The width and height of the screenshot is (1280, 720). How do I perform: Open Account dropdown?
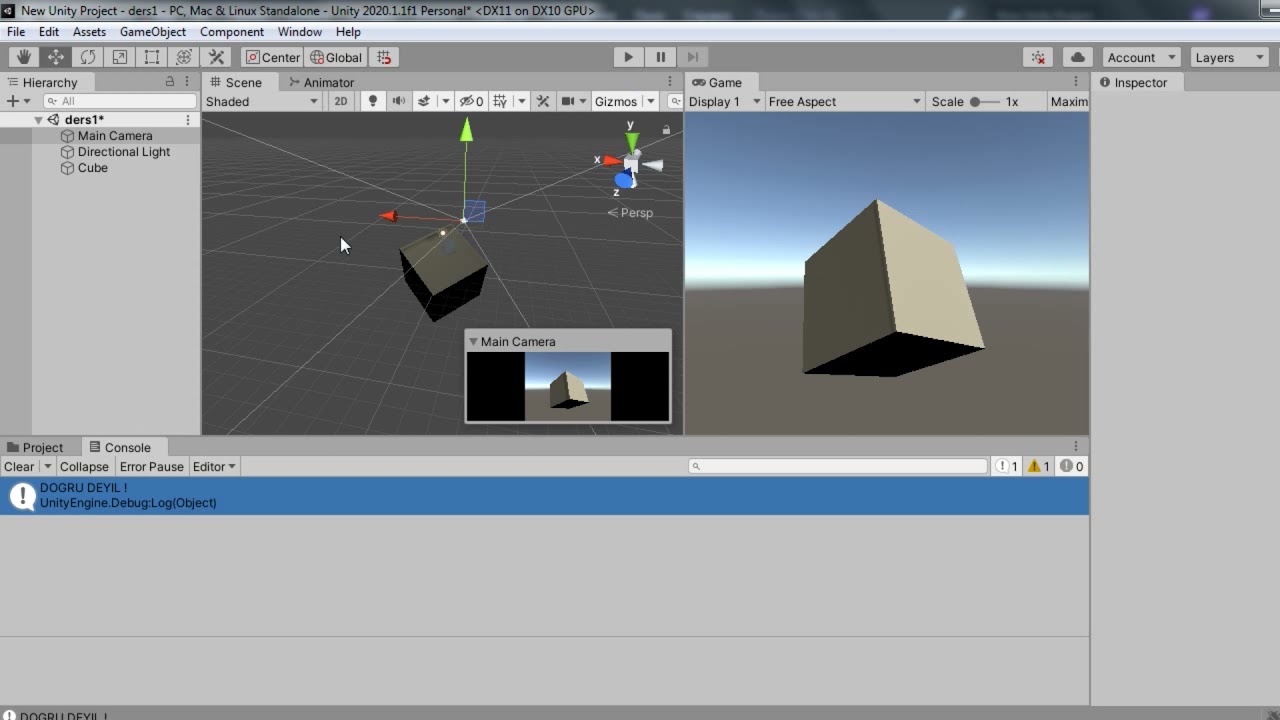tap(1142, 57)
